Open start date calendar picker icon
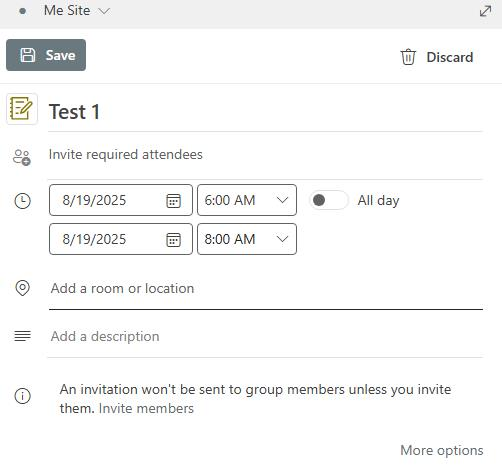 coord(173,201)
